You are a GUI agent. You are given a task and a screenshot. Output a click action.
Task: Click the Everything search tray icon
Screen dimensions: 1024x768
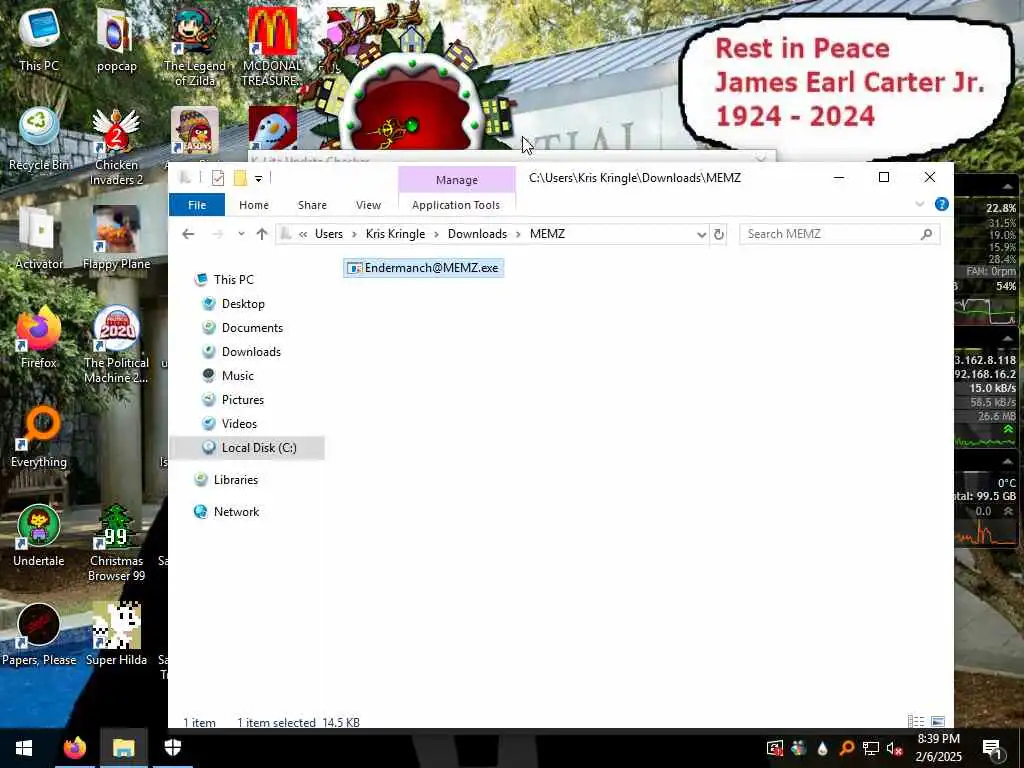(846, 748)
